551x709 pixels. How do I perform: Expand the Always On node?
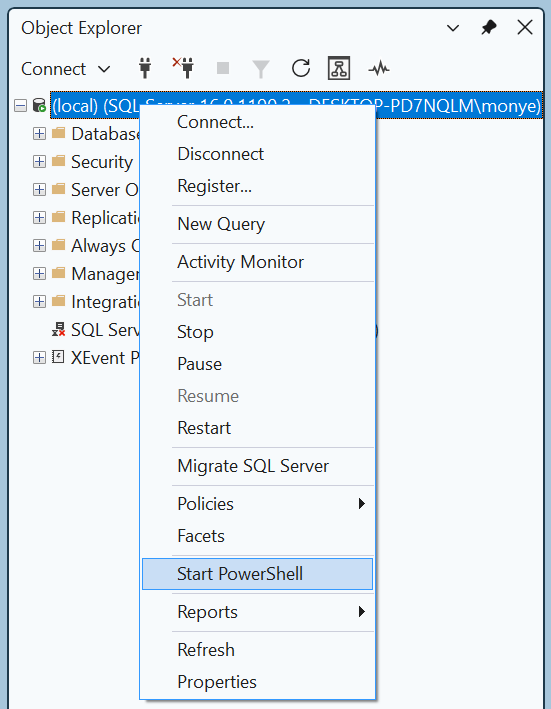(x=39, y=246)
